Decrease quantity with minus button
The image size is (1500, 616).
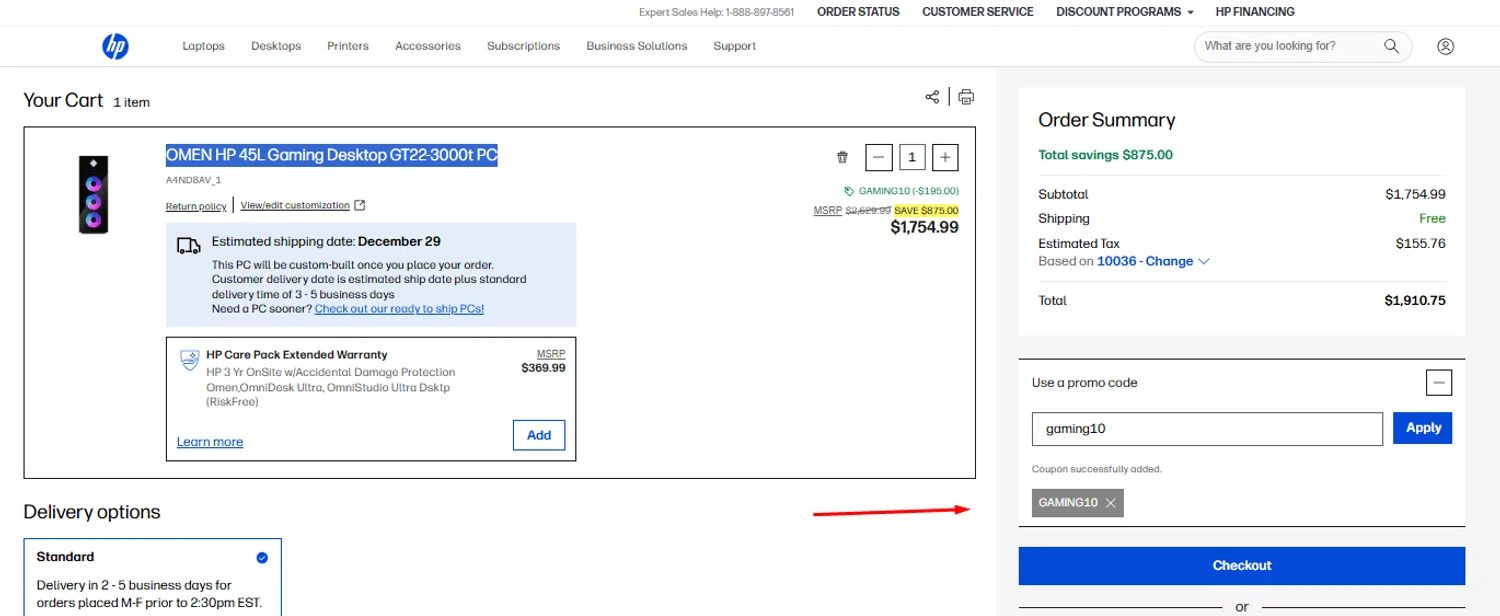pos(878,157)
